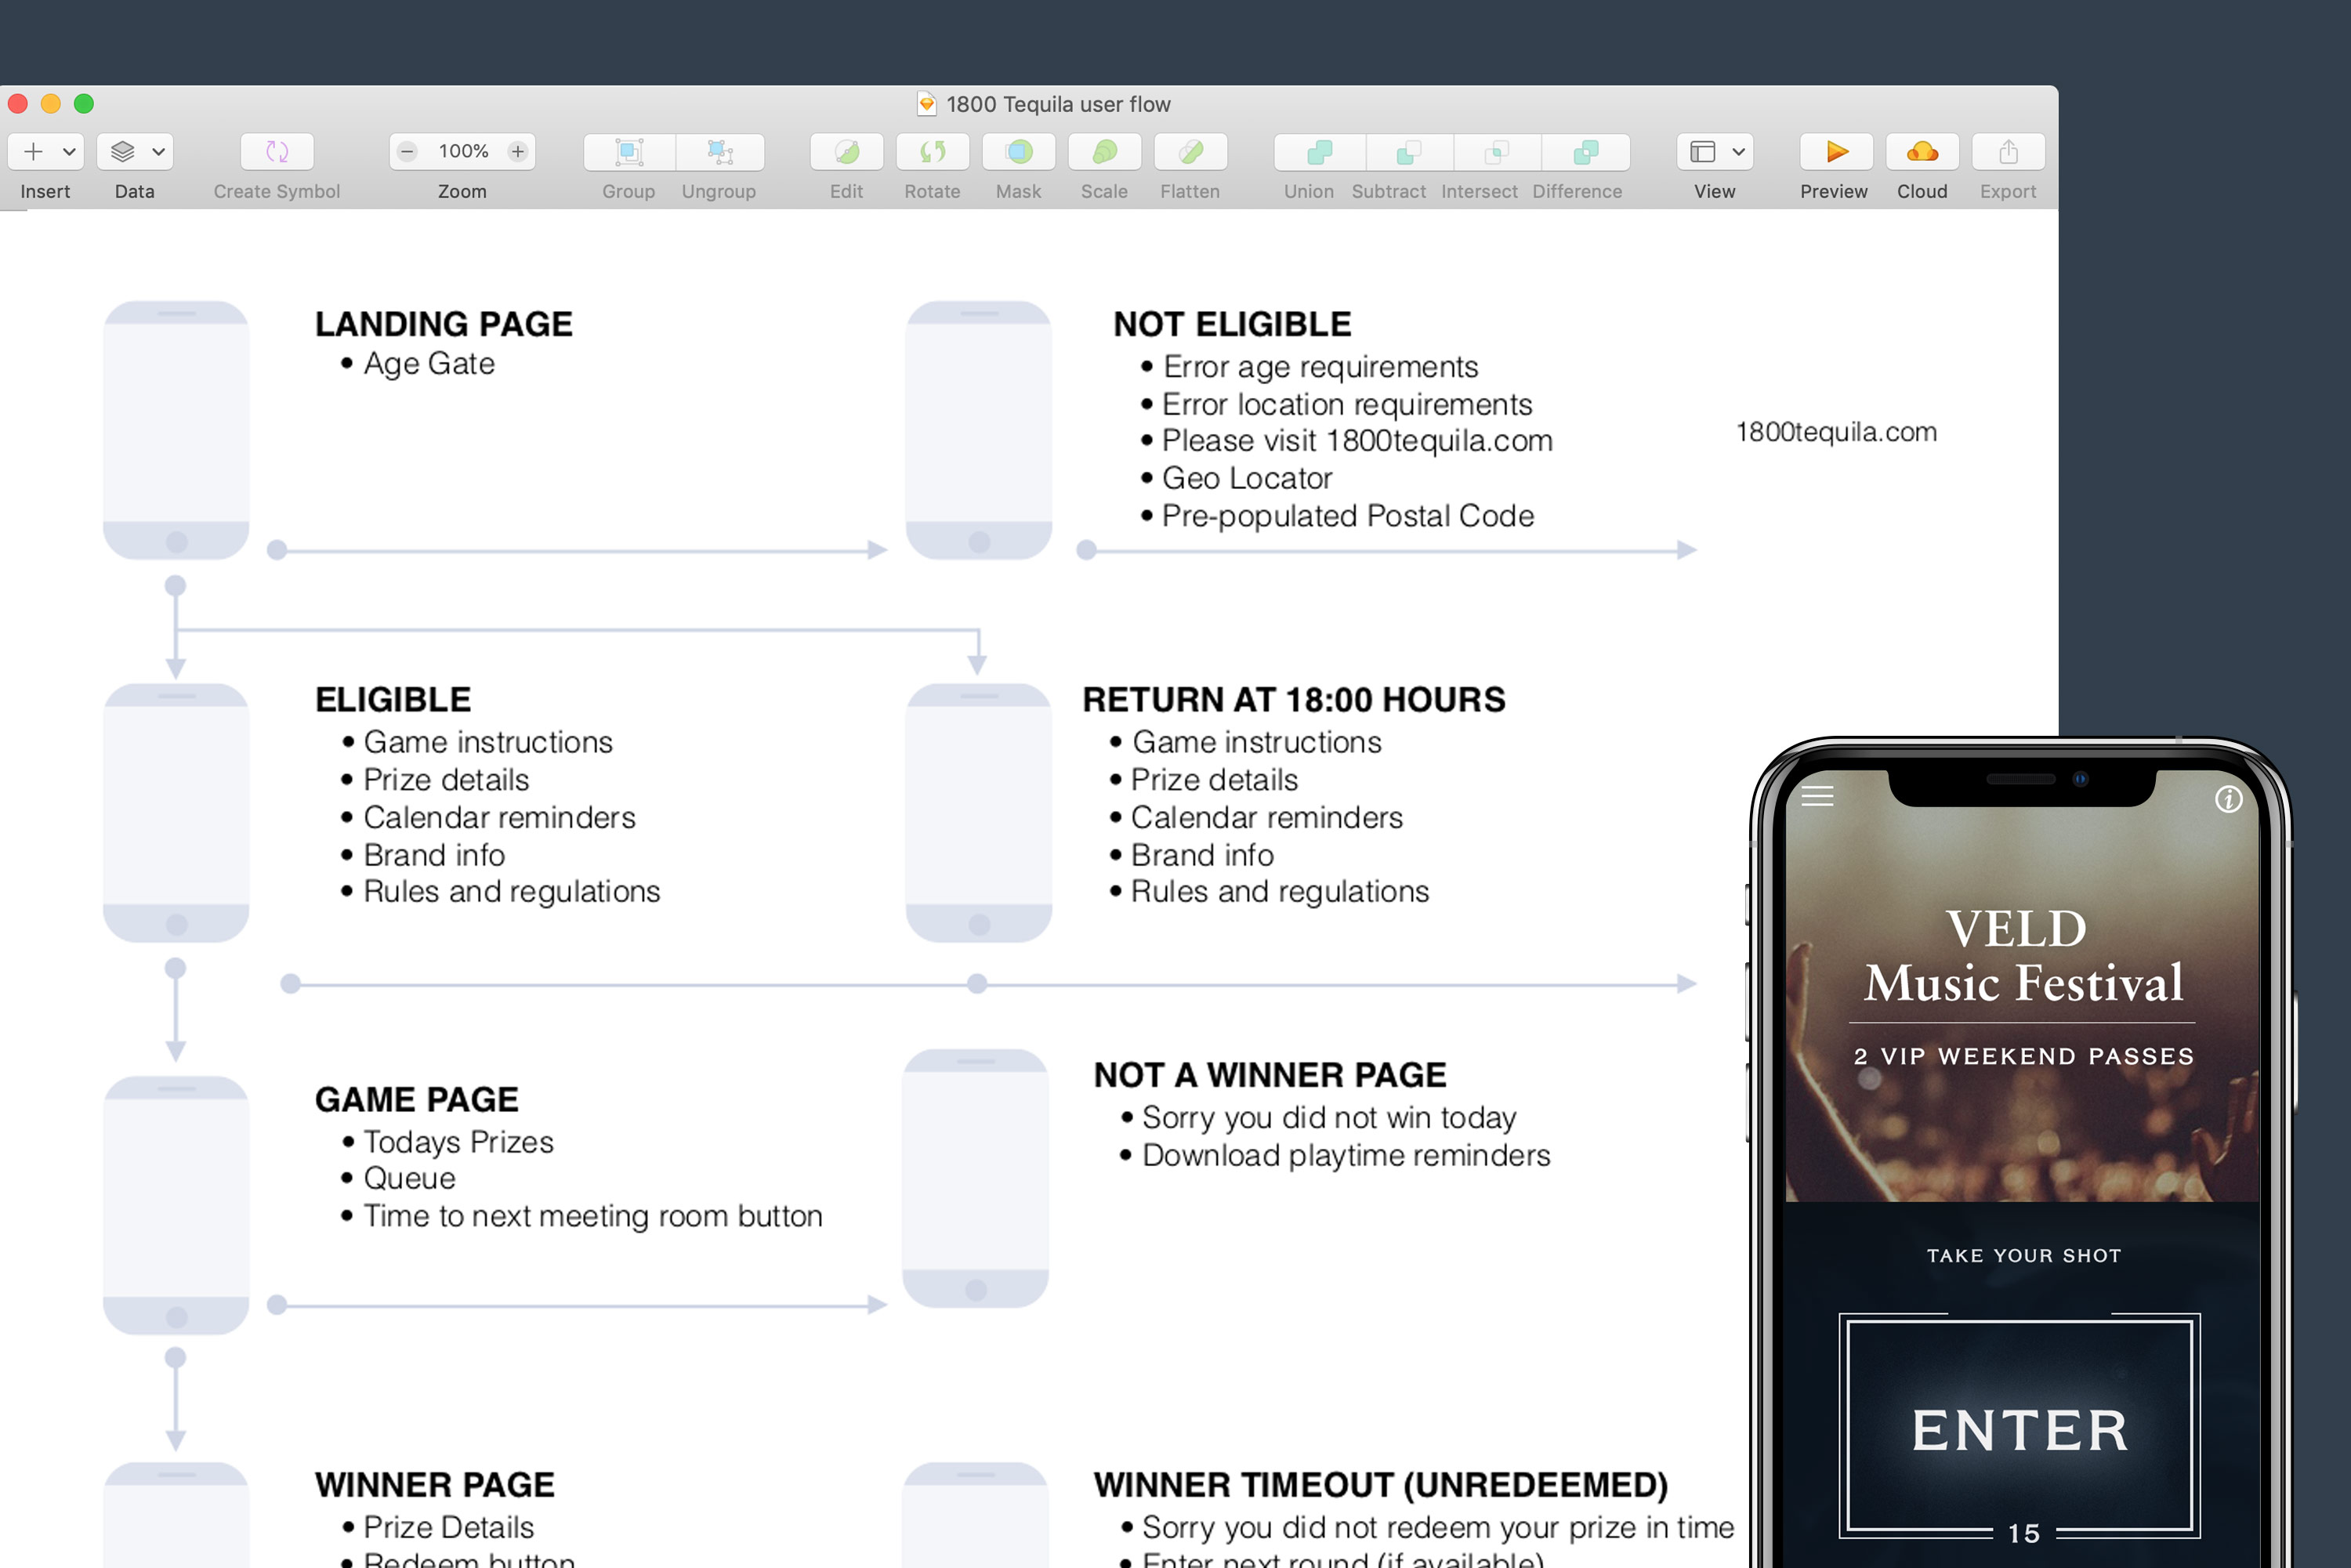Click the info icon on phone mockup
Viewport: 2351px width, 1568px height.
tap(2228, 799)
